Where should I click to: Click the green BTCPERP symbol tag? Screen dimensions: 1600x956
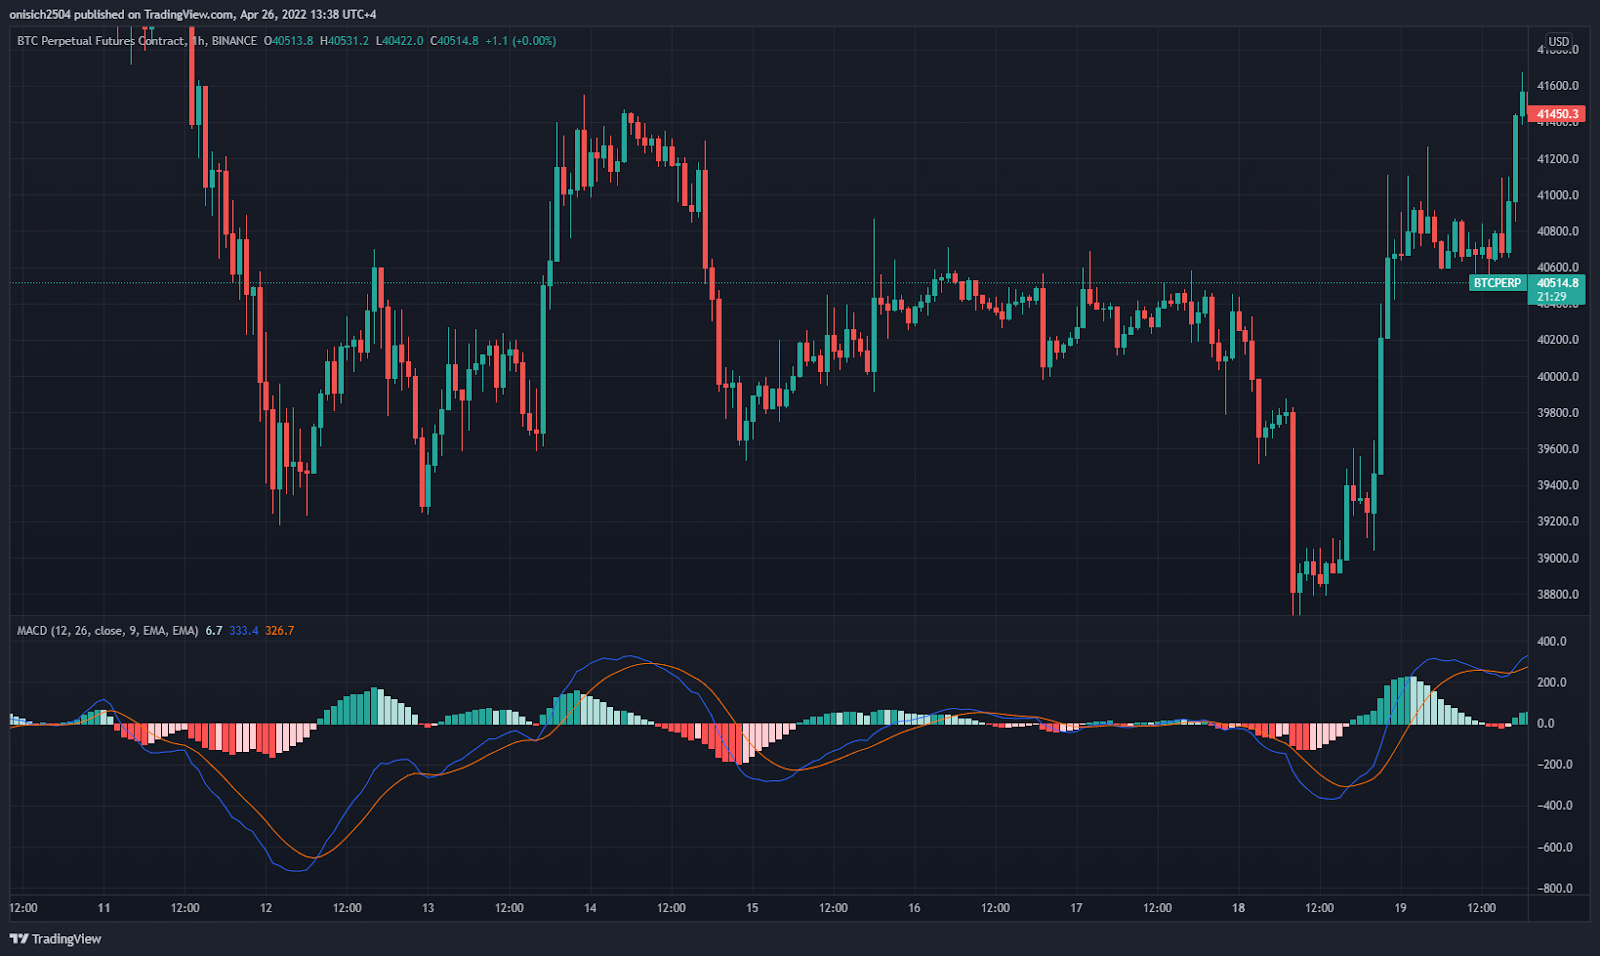(1497, 283)
